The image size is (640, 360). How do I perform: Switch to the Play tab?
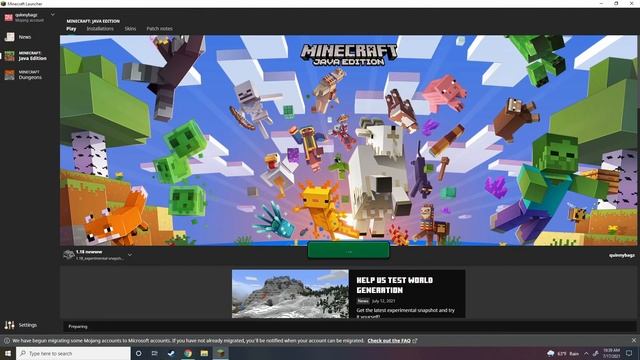pyautogui.click(x=71, y=29)
